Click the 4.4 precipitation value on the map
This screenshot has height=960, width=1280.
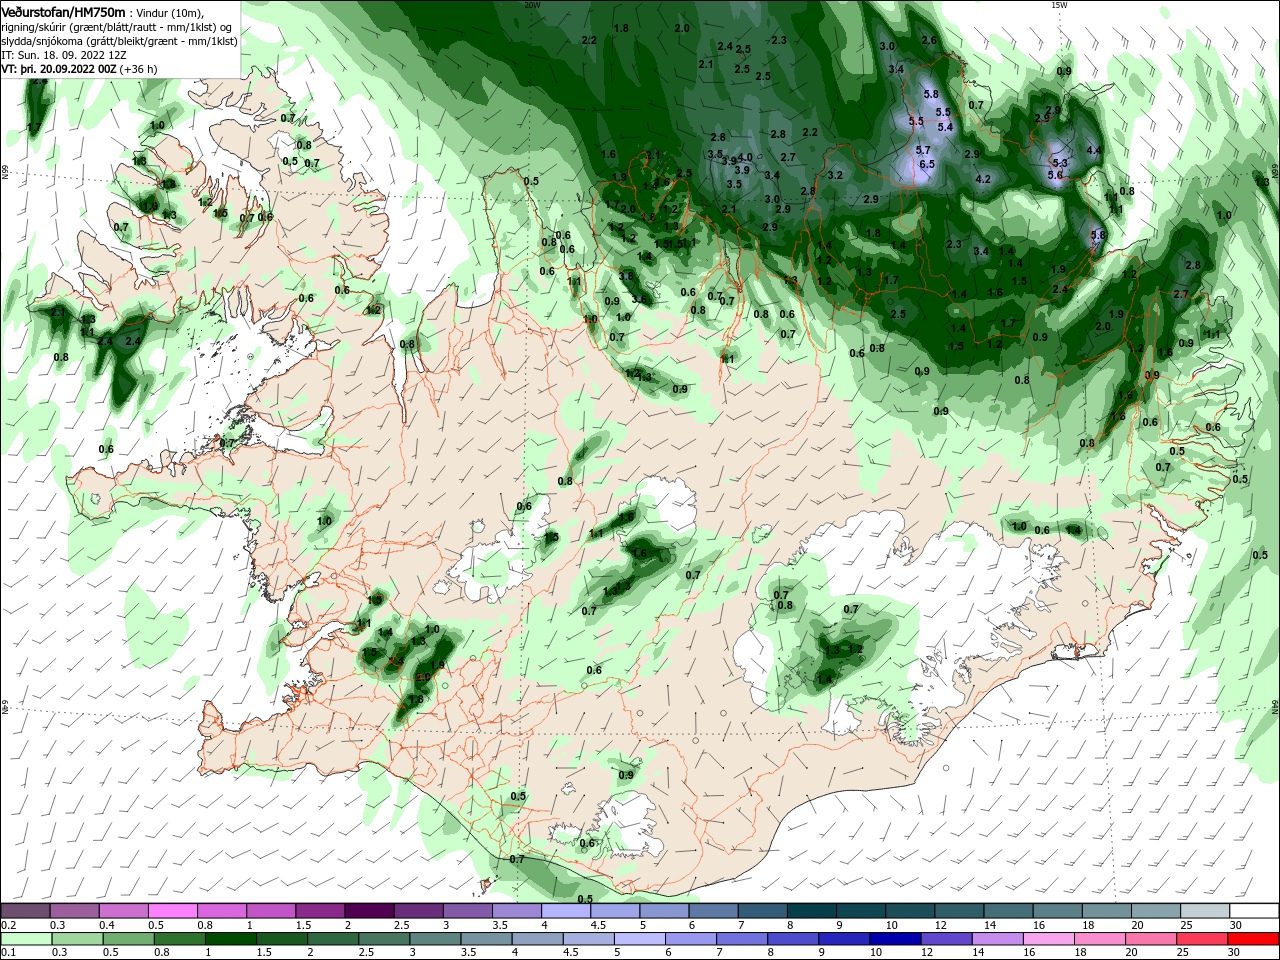(x=1093, y=150)
